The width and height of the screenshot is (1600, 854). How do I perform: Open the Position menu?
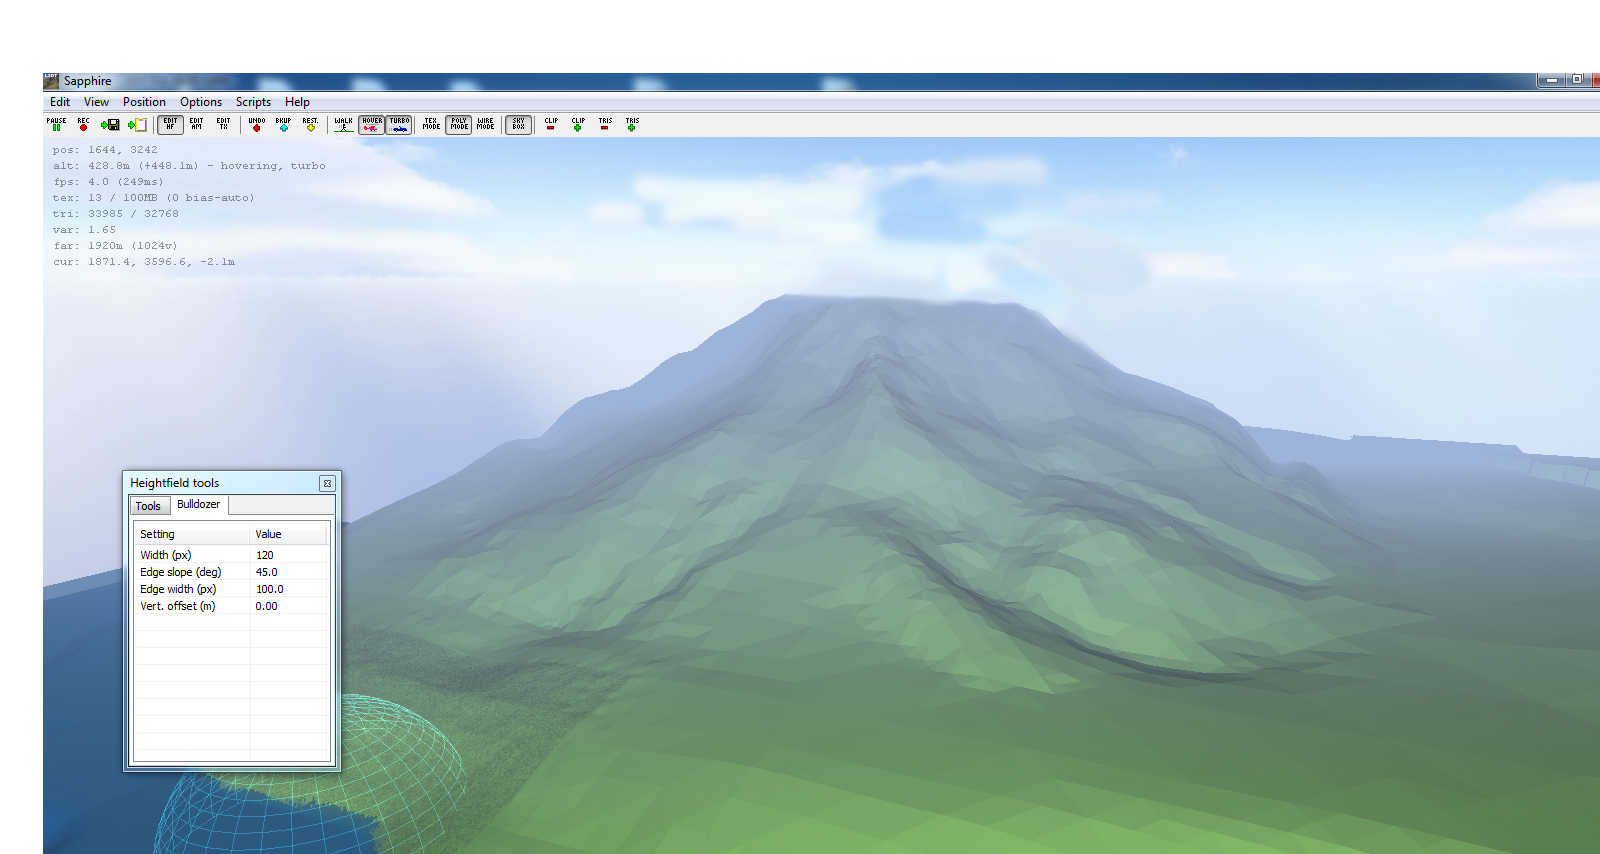pos(144,102)
